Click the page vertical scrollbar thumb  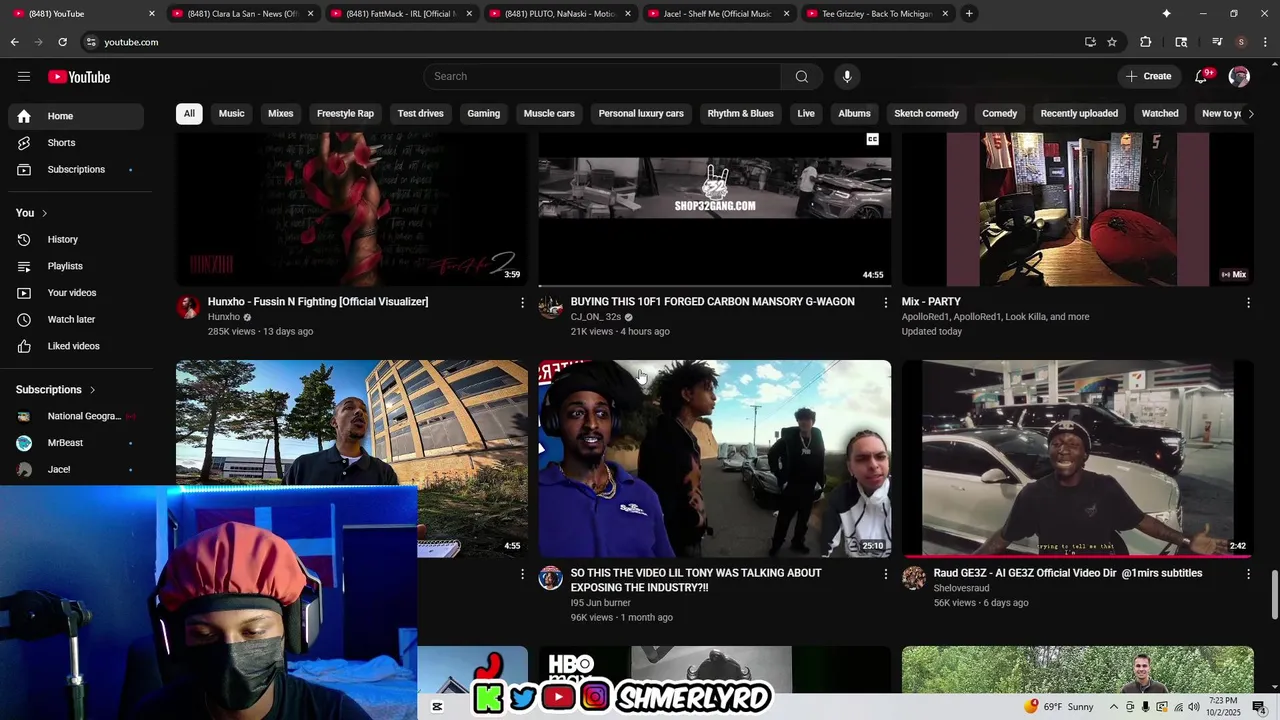point(1274,596)
